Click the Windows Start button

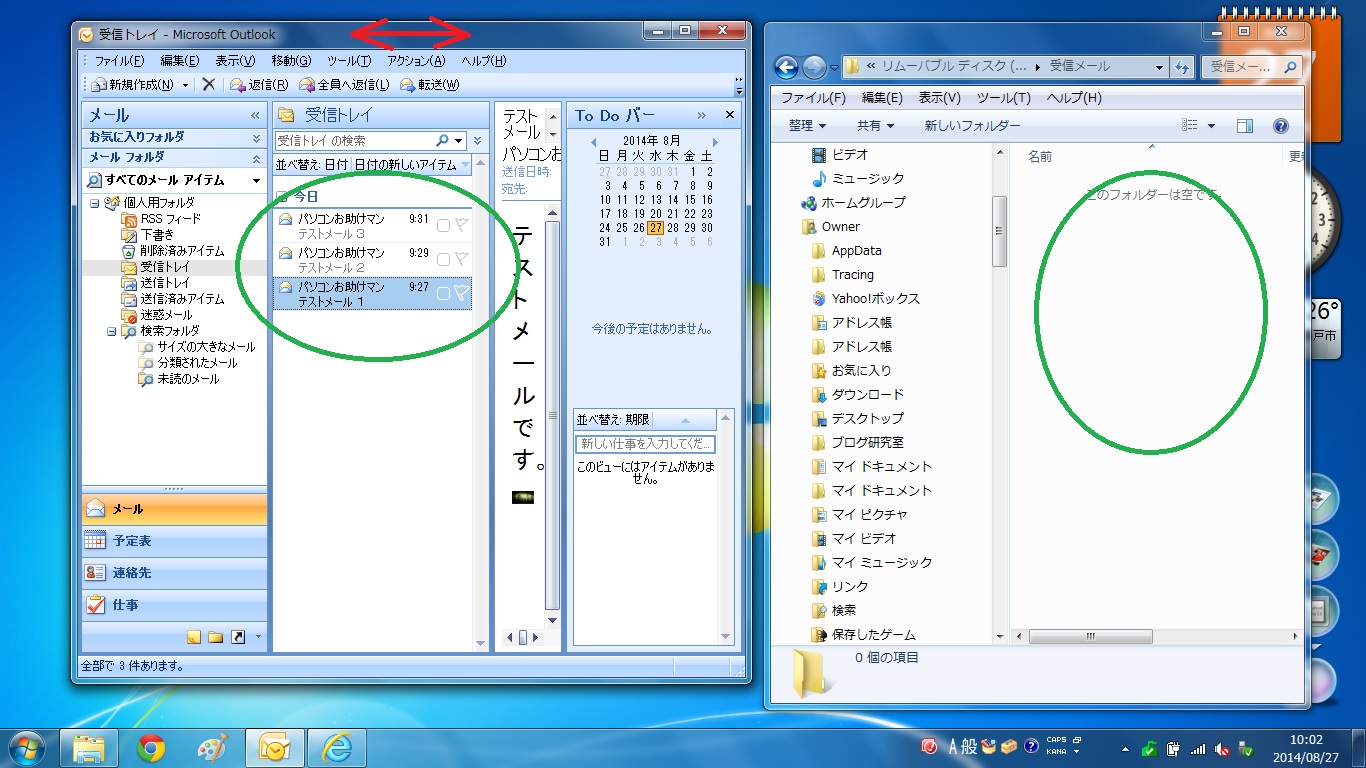(26, 747)
